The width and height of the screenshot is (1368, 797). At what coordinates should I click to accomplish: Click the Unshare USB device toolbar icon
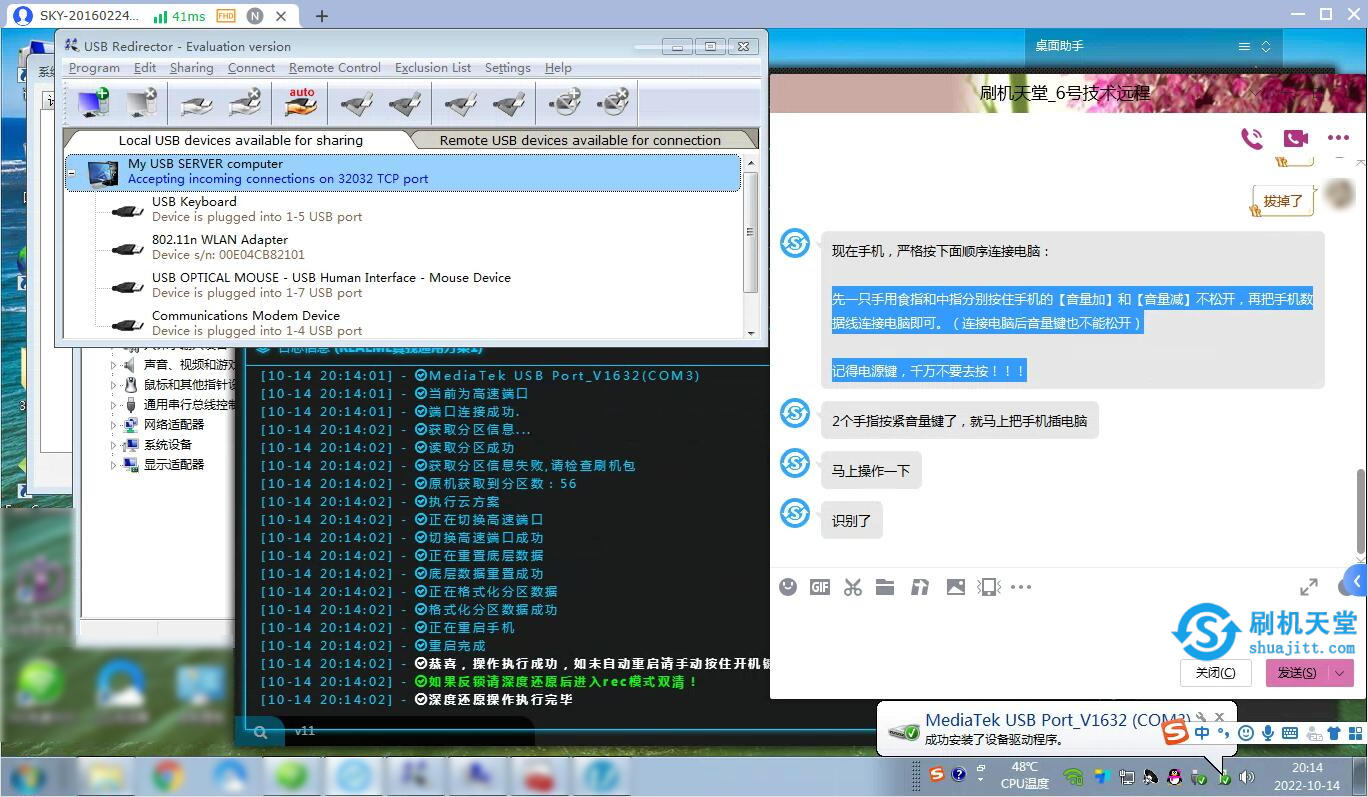[244, 102]
